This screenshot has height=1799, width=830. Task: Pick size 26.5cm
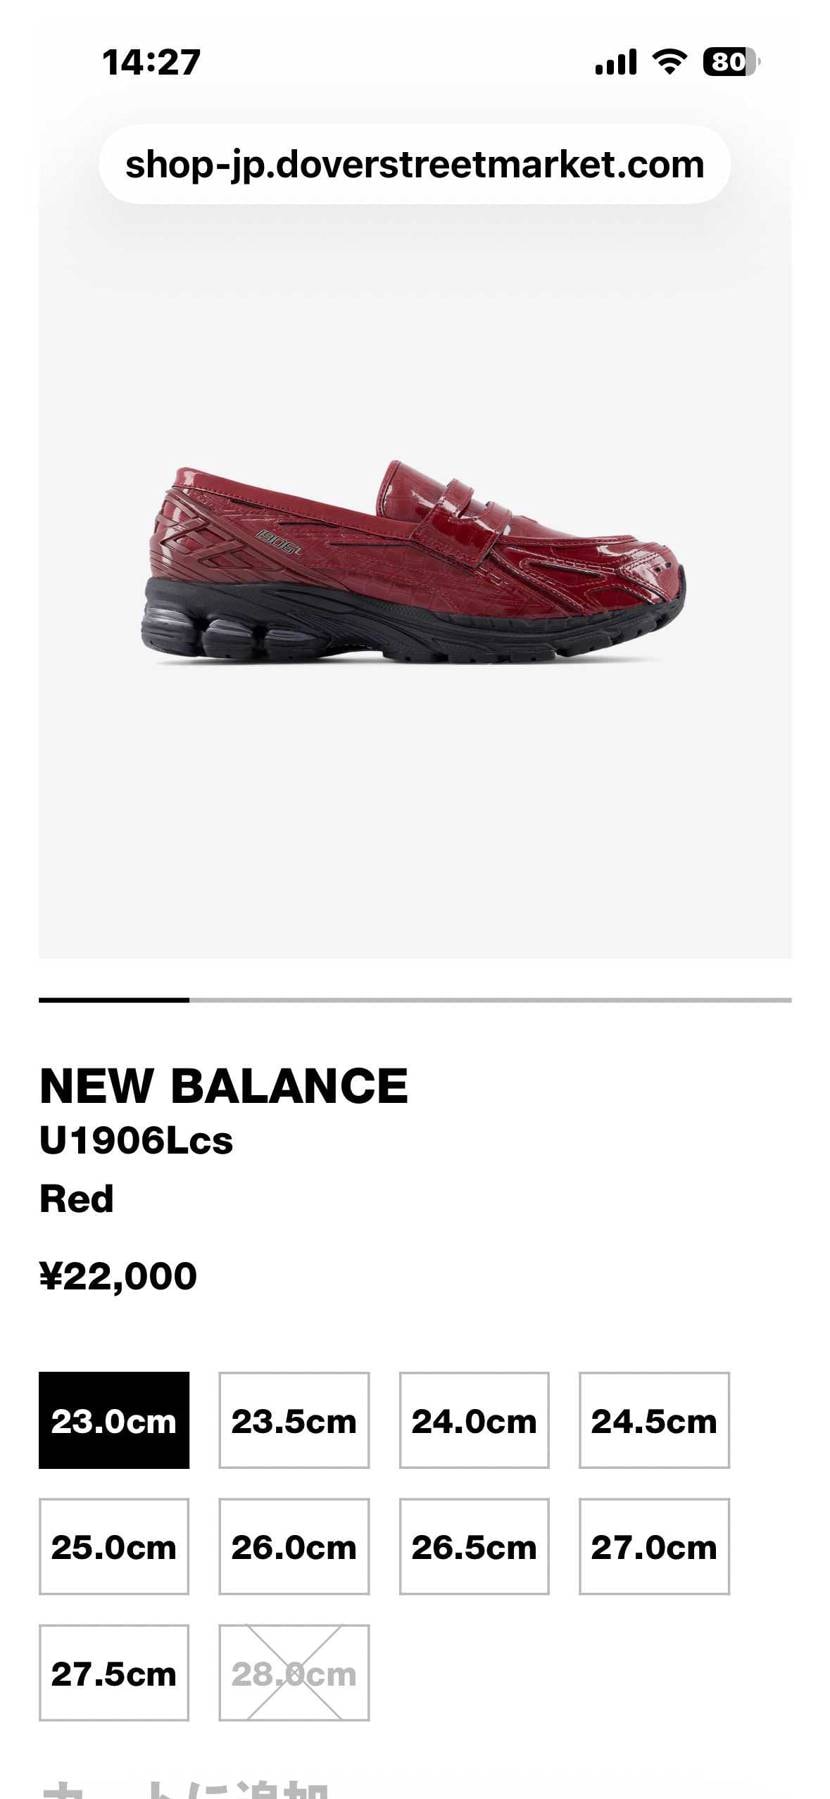click(474, 1546)
